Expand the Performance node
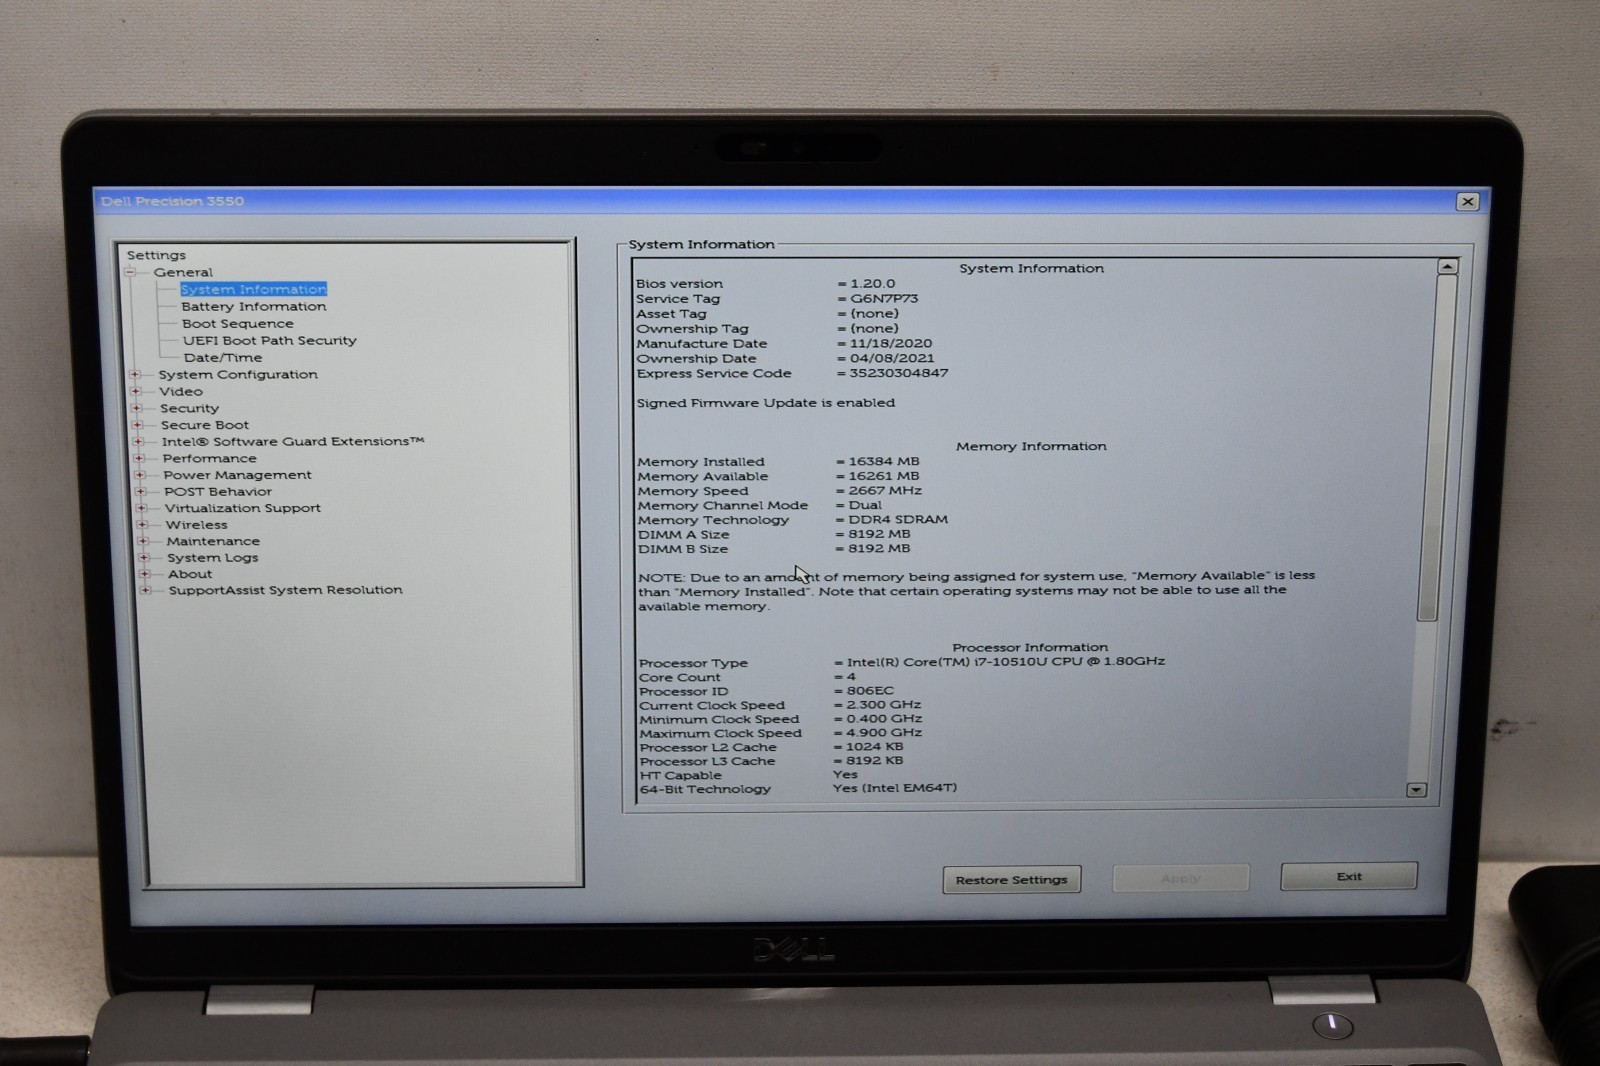1600x1066 pixels. pos(139,459)
